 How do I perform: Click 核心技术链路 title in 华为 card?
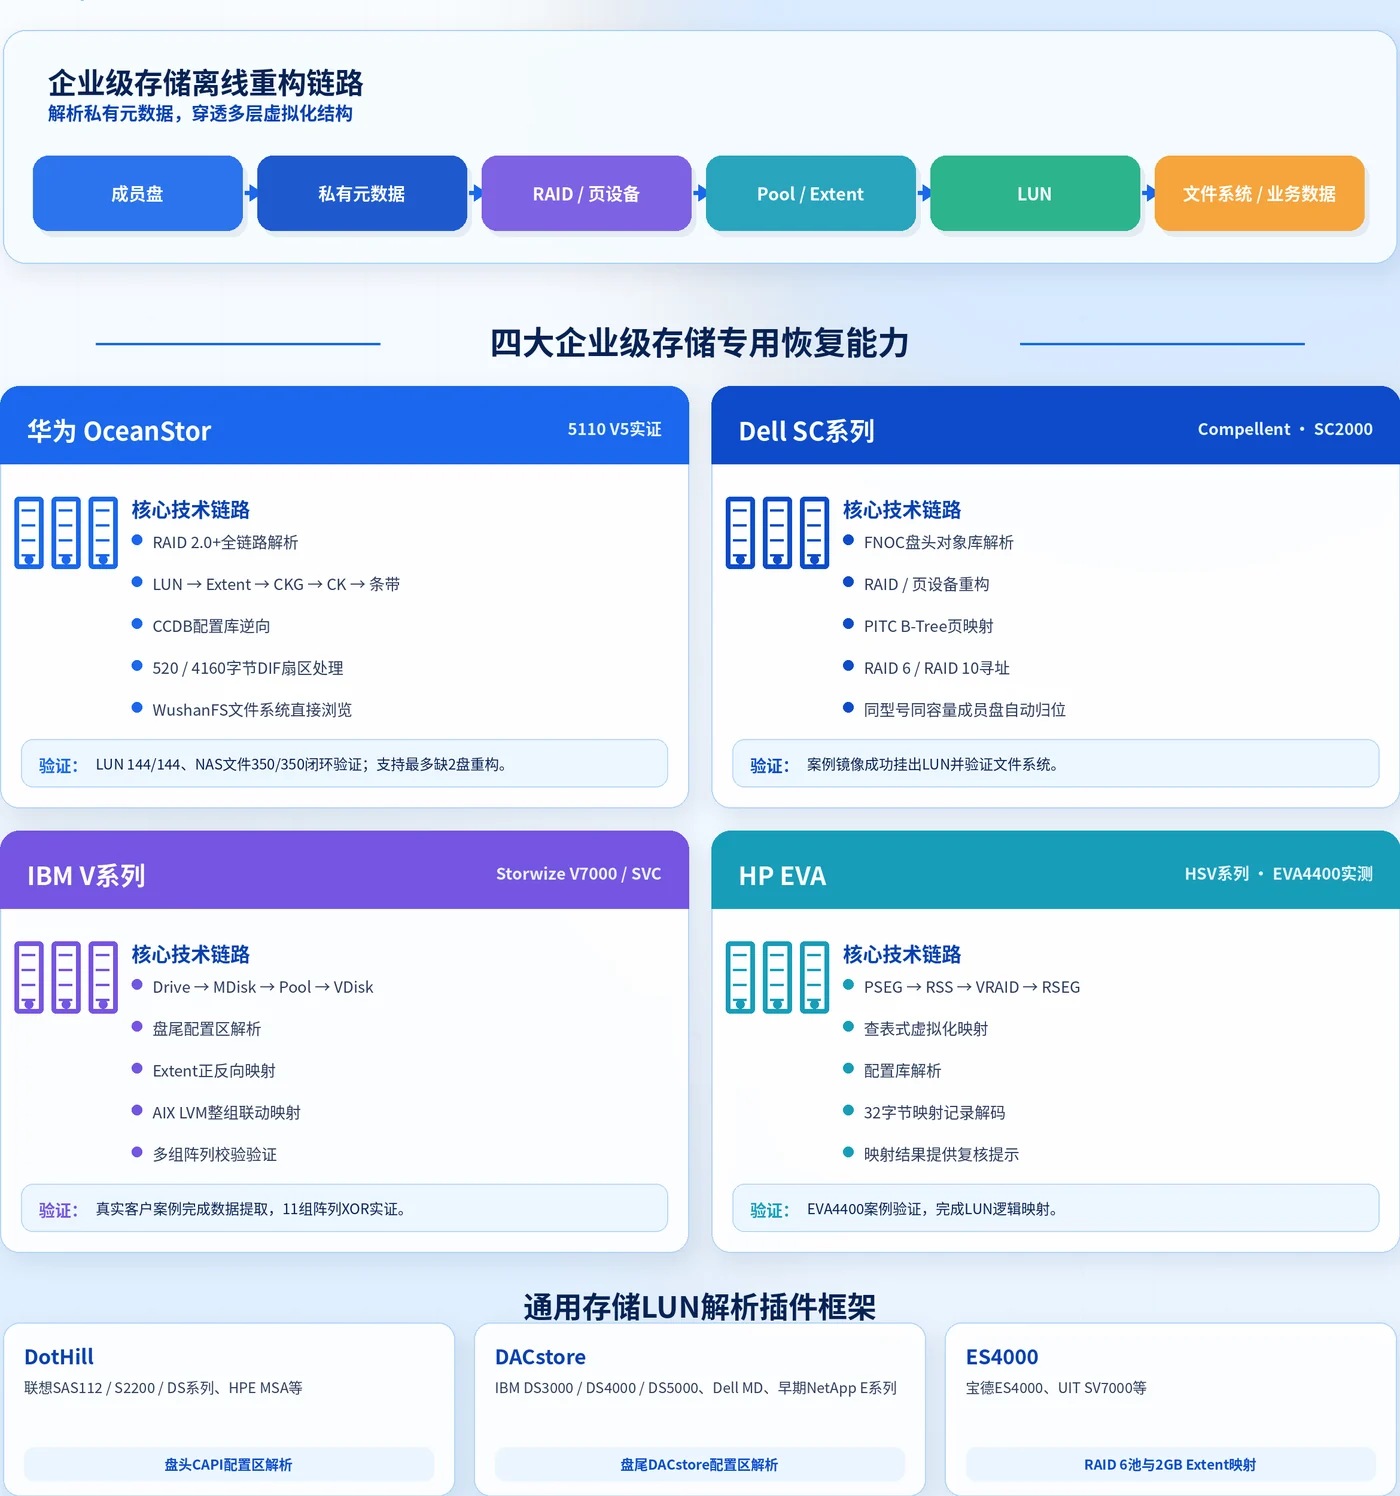coord(191,510)
